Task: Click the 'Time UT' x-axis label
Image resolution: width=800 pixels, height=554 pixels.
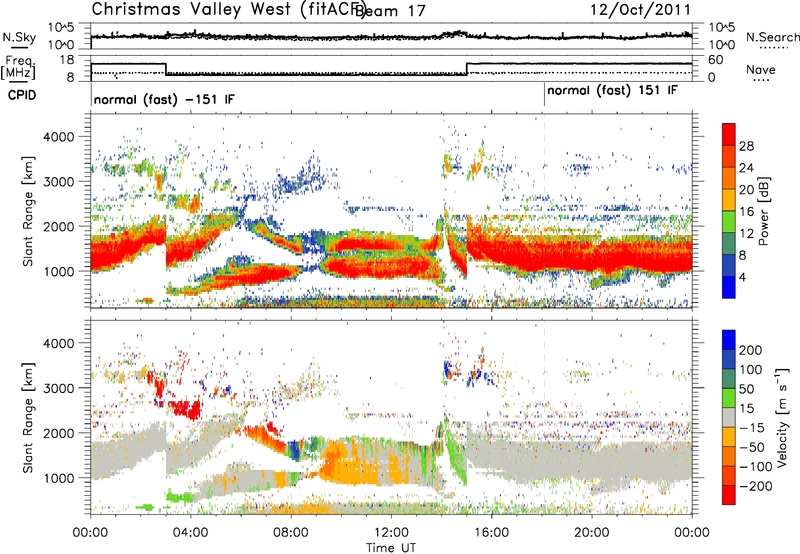Action: (x=391, y=548)
